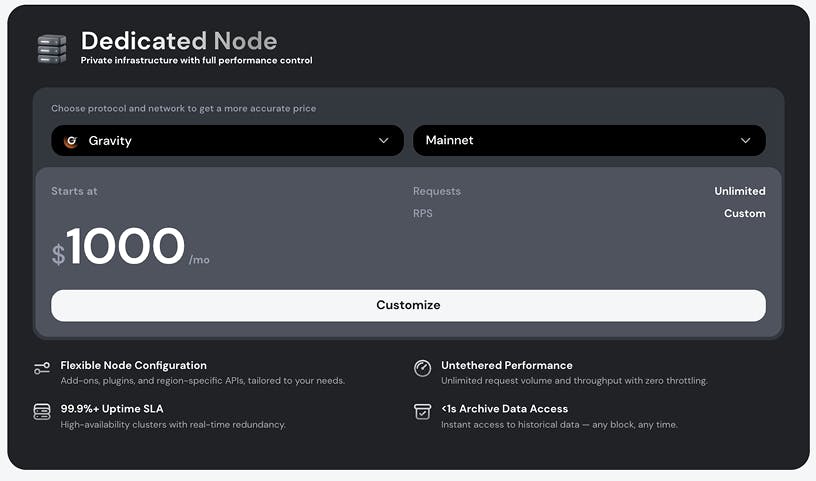Click the '99.9%+ Uptime SLA' title
The height and width of the screenshot is (481, 816).
coord(112,409)
